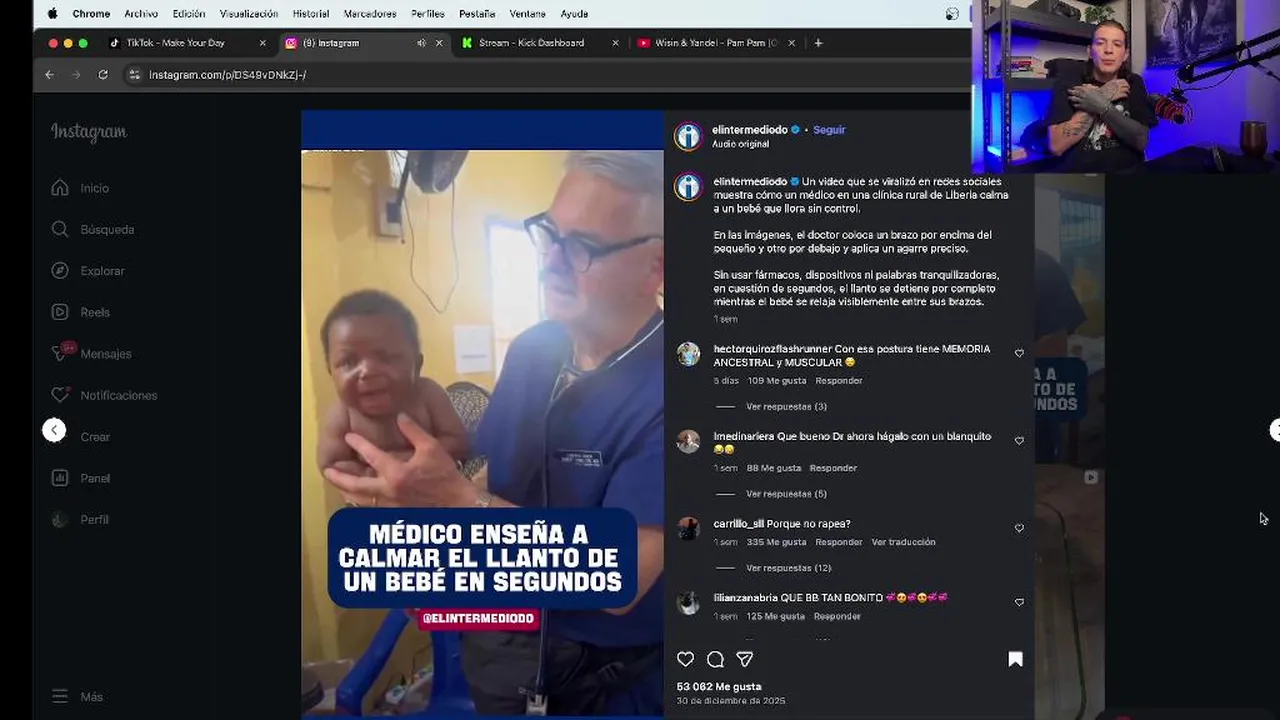Open the Edición menu
Image resolution: width=1280 pixels, height=720 pixels.
[189, 14]
